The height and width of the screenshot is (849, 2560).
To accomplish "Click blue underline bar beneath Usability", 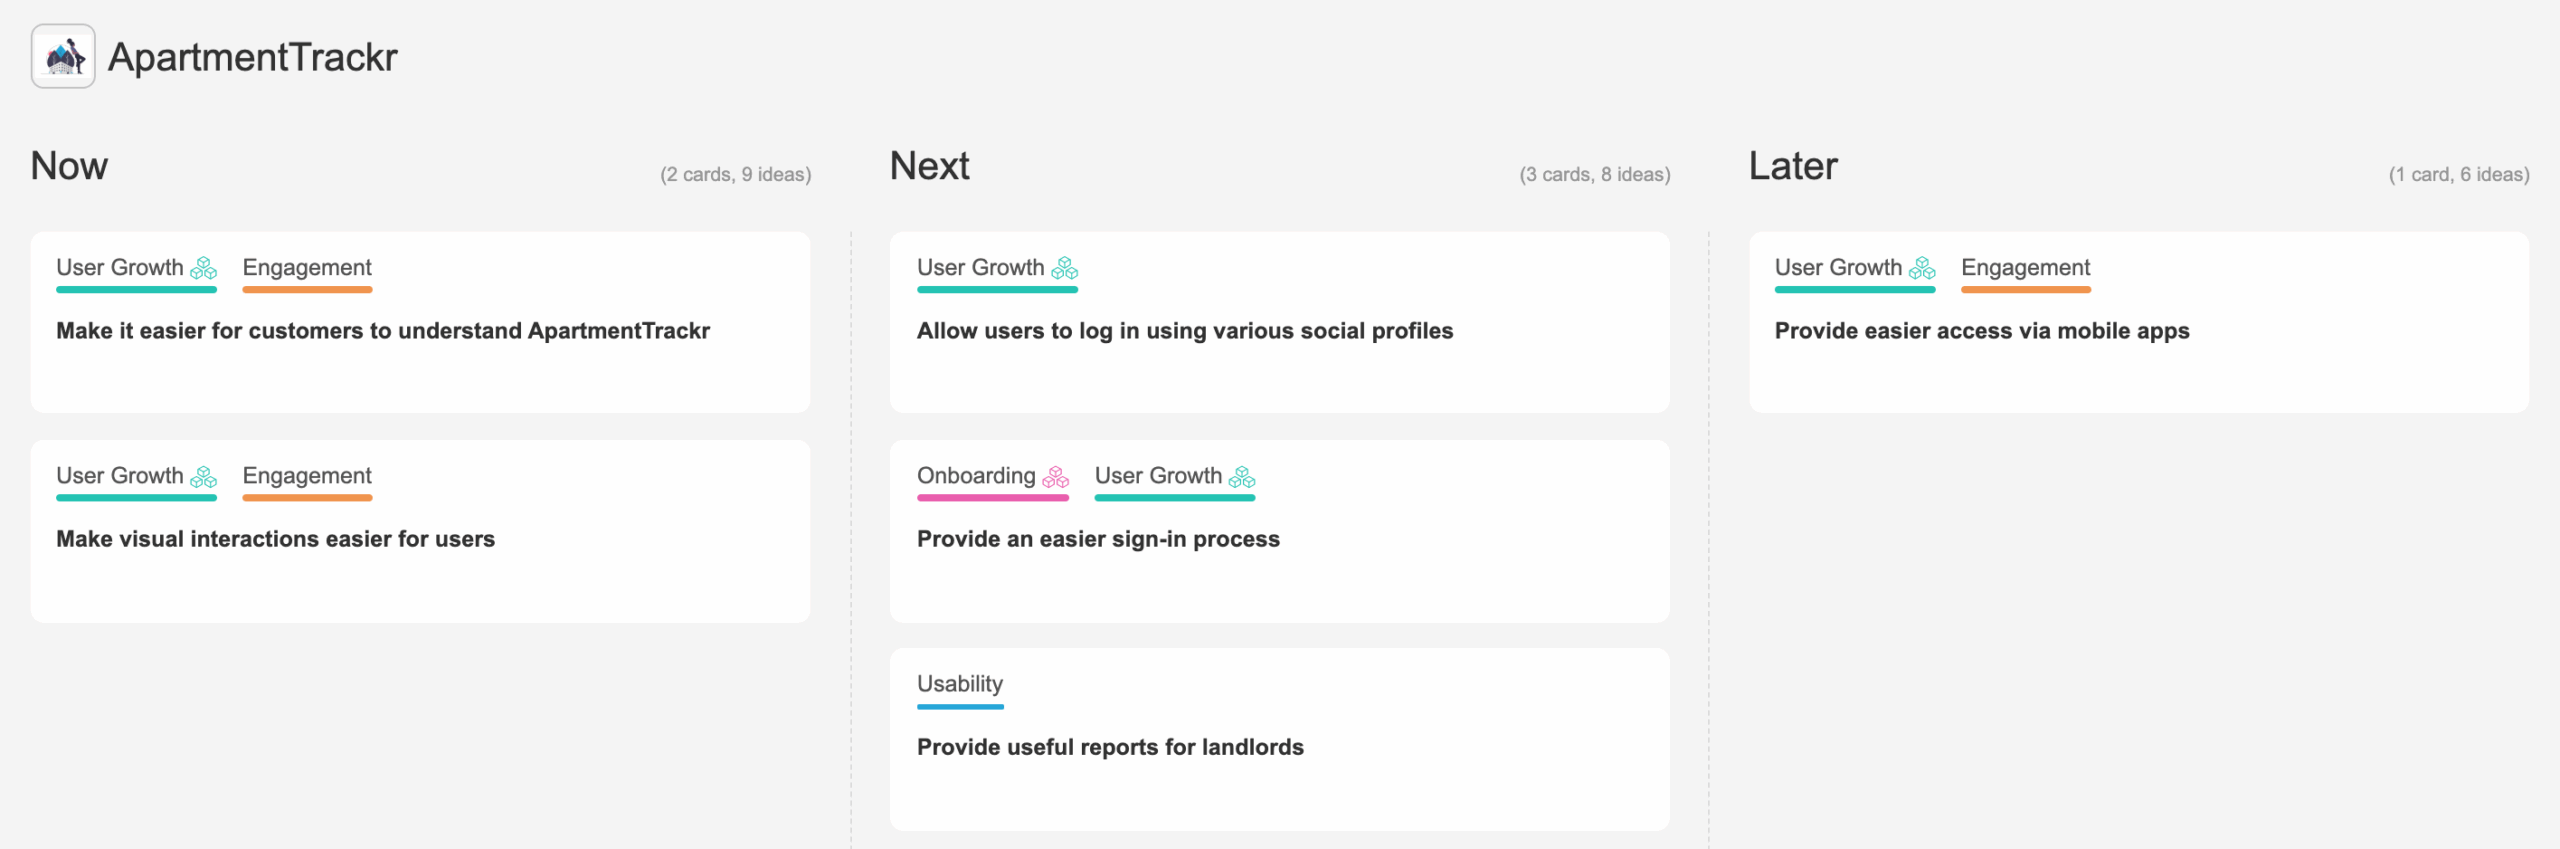I will click(x=960, y=706).
